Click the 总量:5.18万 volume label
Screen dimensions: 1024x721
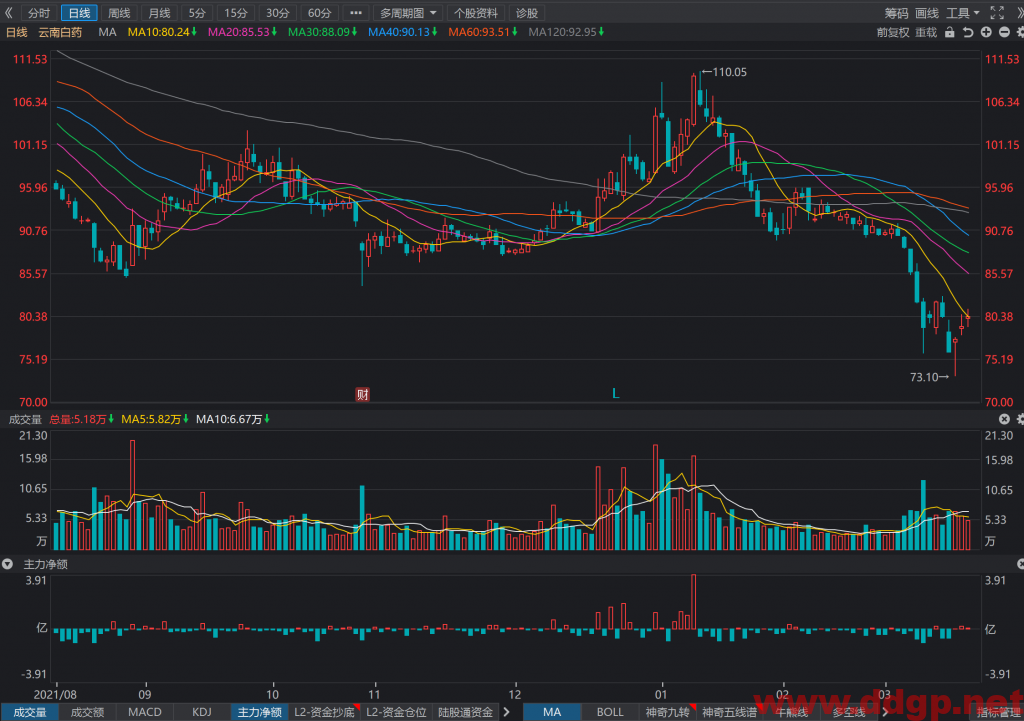tap(82, 419)
